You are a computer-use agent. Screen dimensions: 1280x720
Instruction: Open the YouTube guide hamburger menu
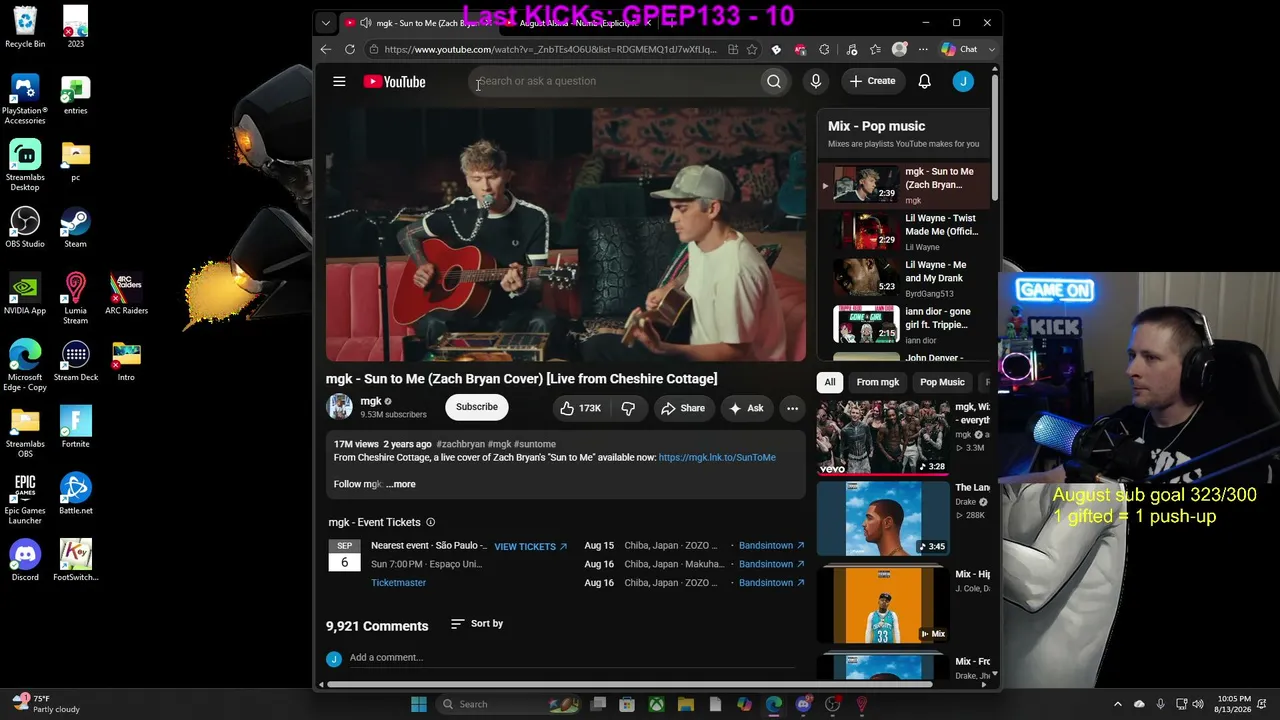[x=339, y=82]
